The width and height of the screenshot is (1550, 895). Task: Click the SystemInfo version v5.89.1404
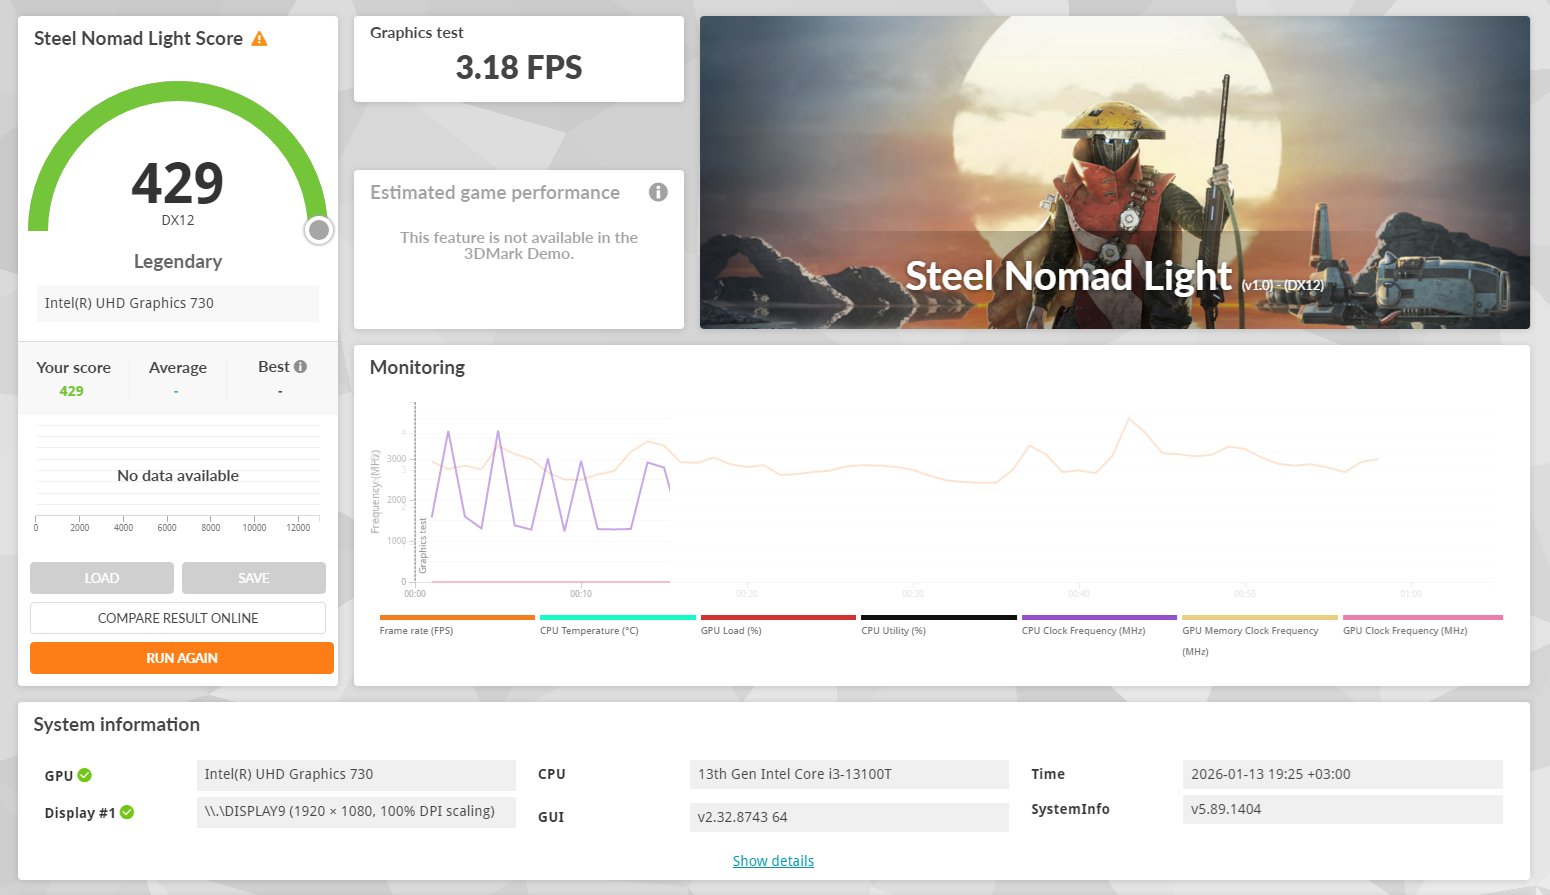pos(1343,810)
